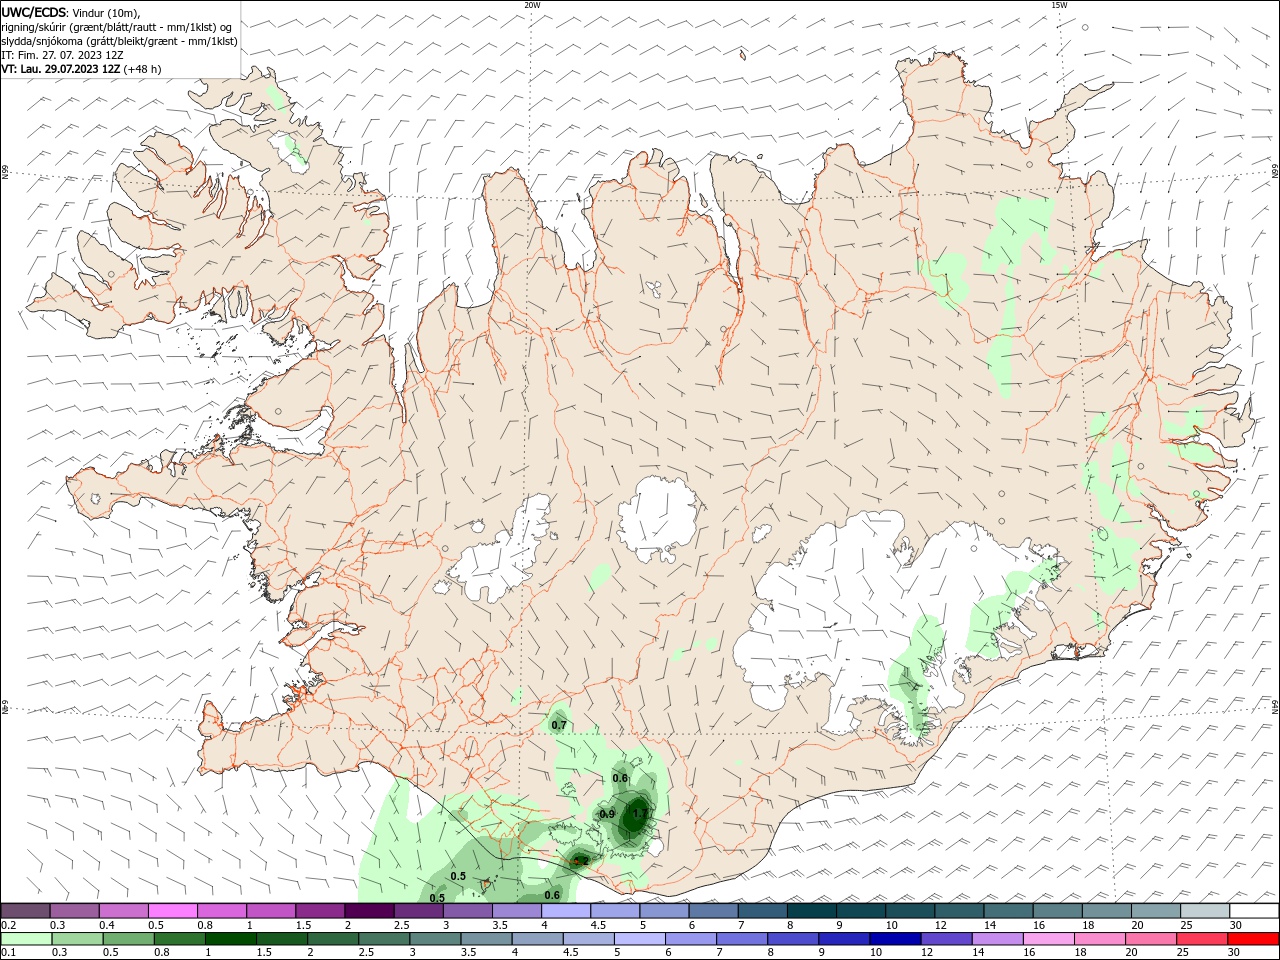Viewport: 1280px width, 960px height.
Task: Click the 'IT: Fim. 27. 07. 2023 12Z' initial time text
Action: 62,55
